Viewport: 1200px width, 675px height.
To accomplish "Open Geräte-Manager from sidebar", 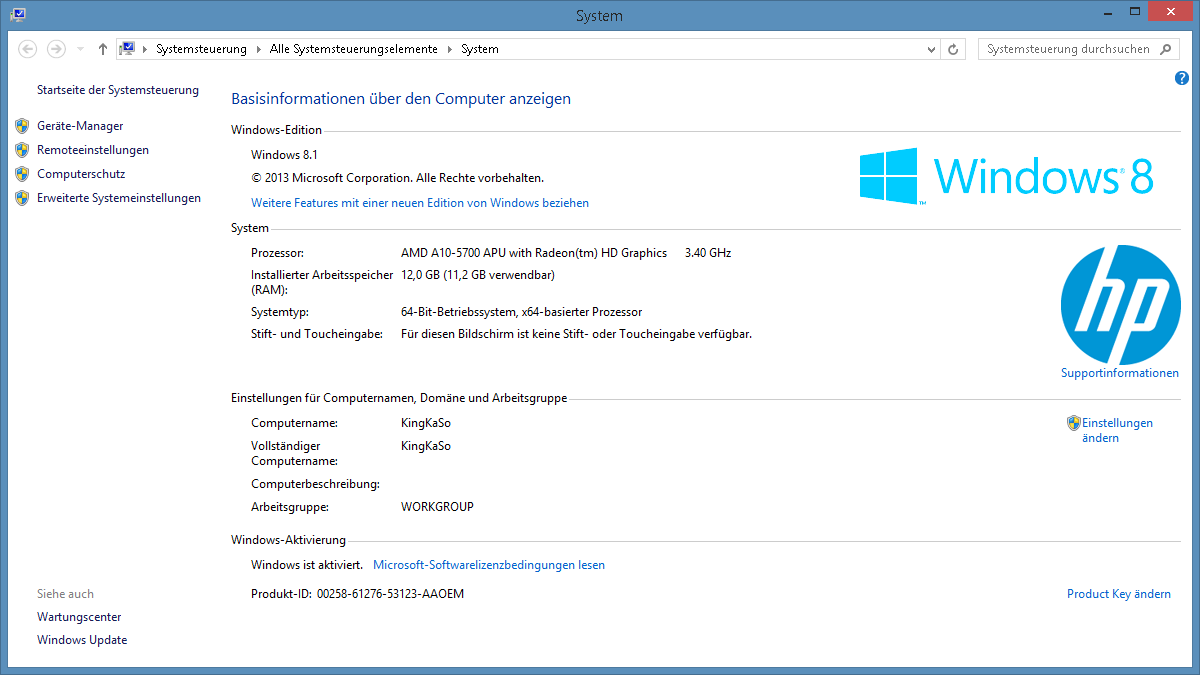I will (80, 126).
